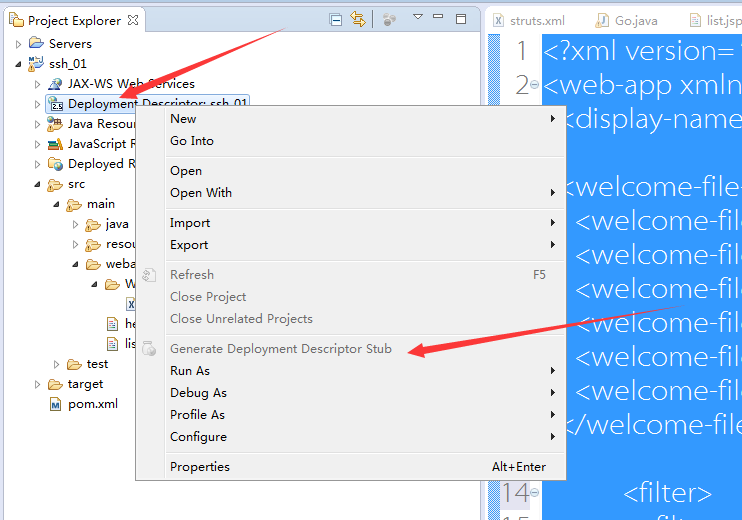Expand the Java Resources node

[37, 124]
